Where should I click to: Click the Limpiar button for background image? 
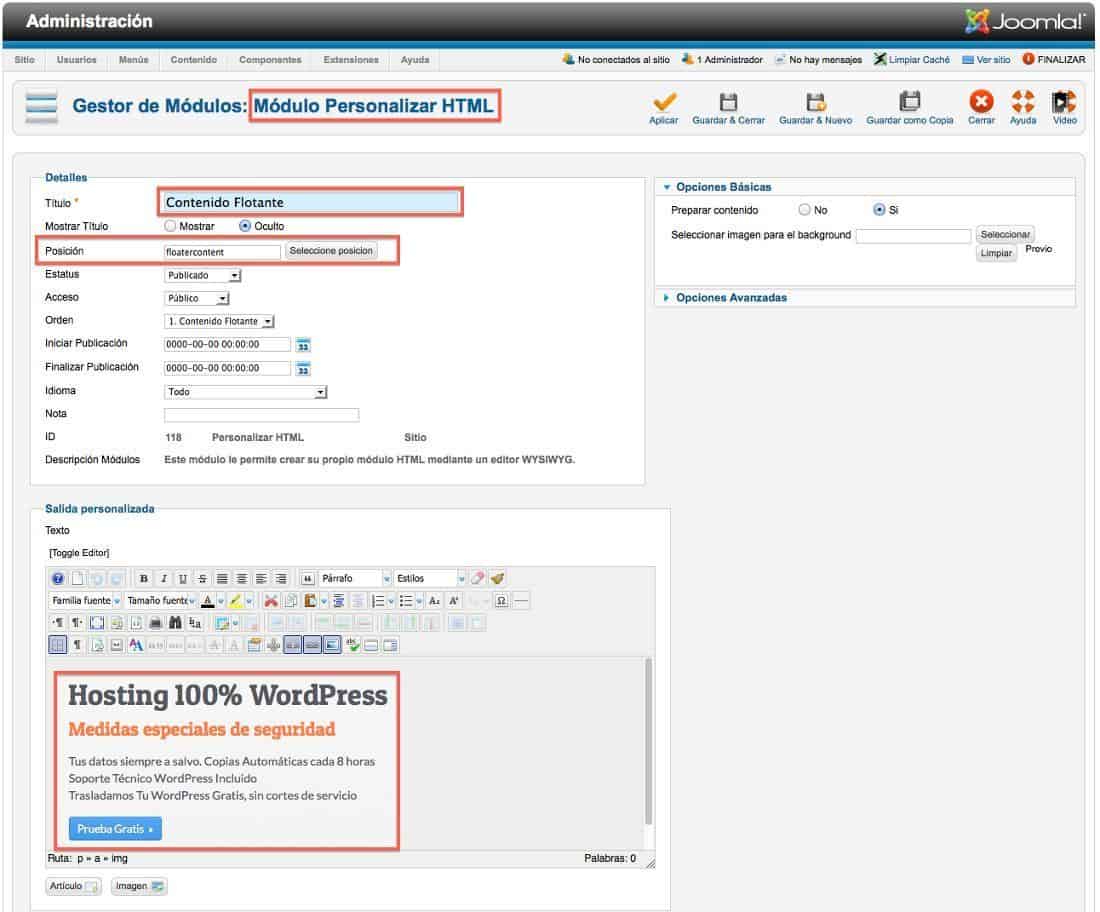click(995, 253)
